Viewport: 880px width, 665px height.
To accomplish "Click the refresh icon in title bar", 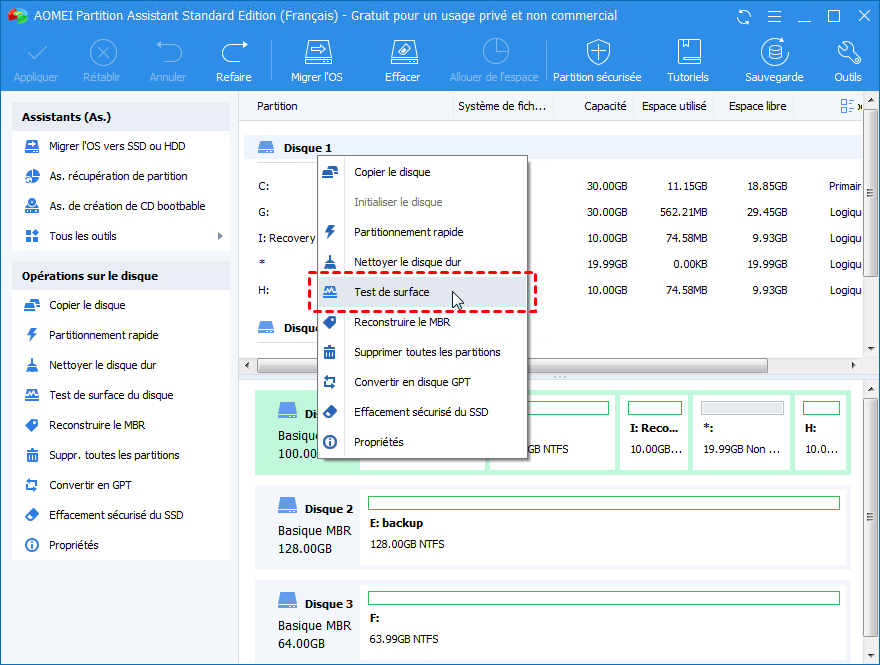I will click(x=743, y=16).
